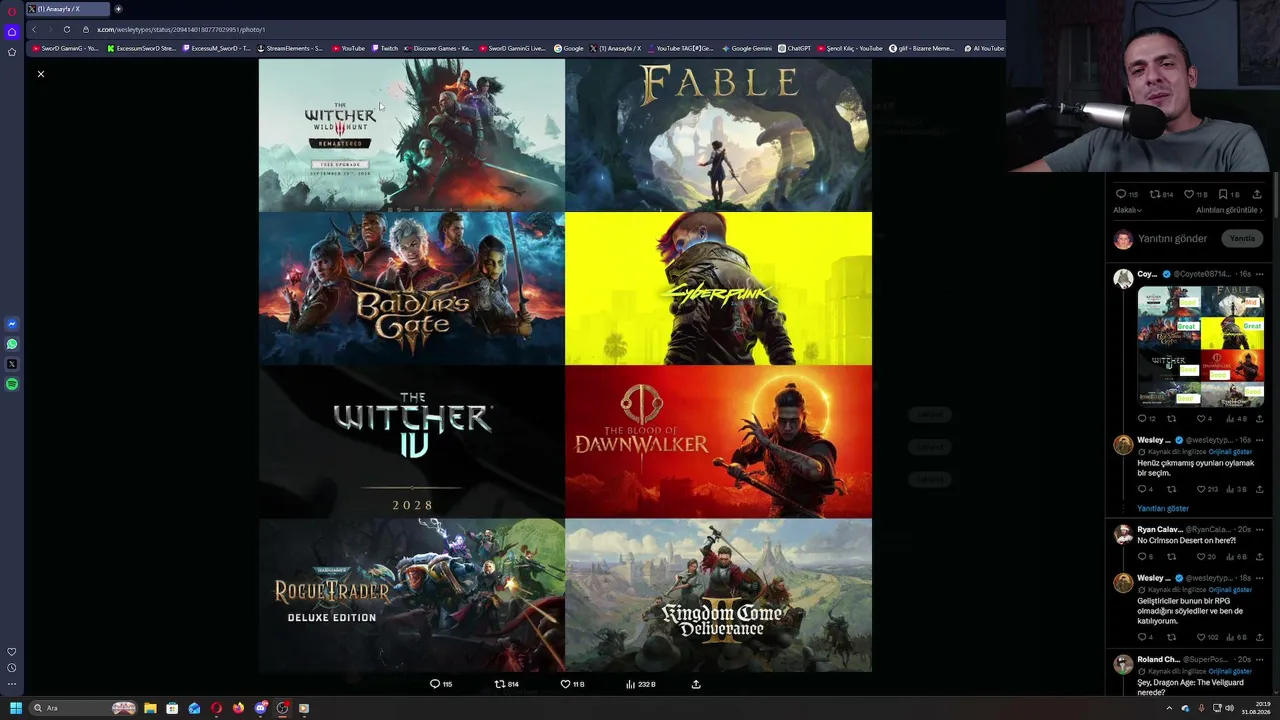Like Coyote's reply with the image
This screenshot has height=720, width=1280.
point(1201,419)
